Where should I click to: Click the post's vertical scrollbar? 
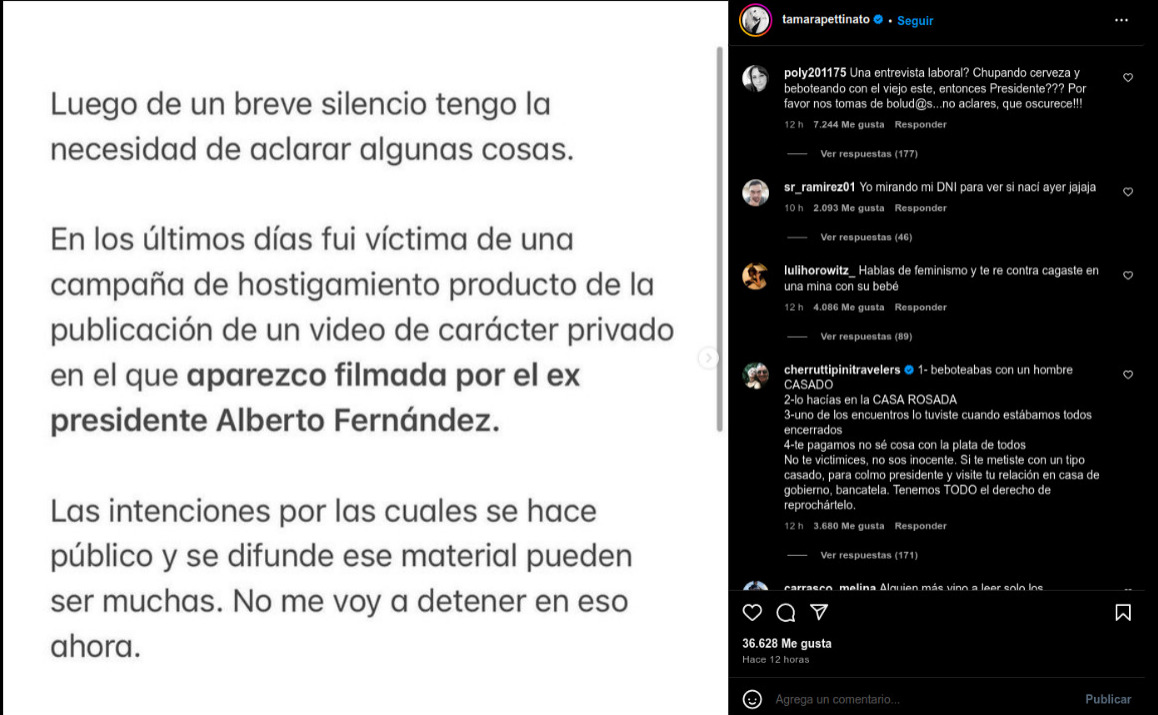719,239
